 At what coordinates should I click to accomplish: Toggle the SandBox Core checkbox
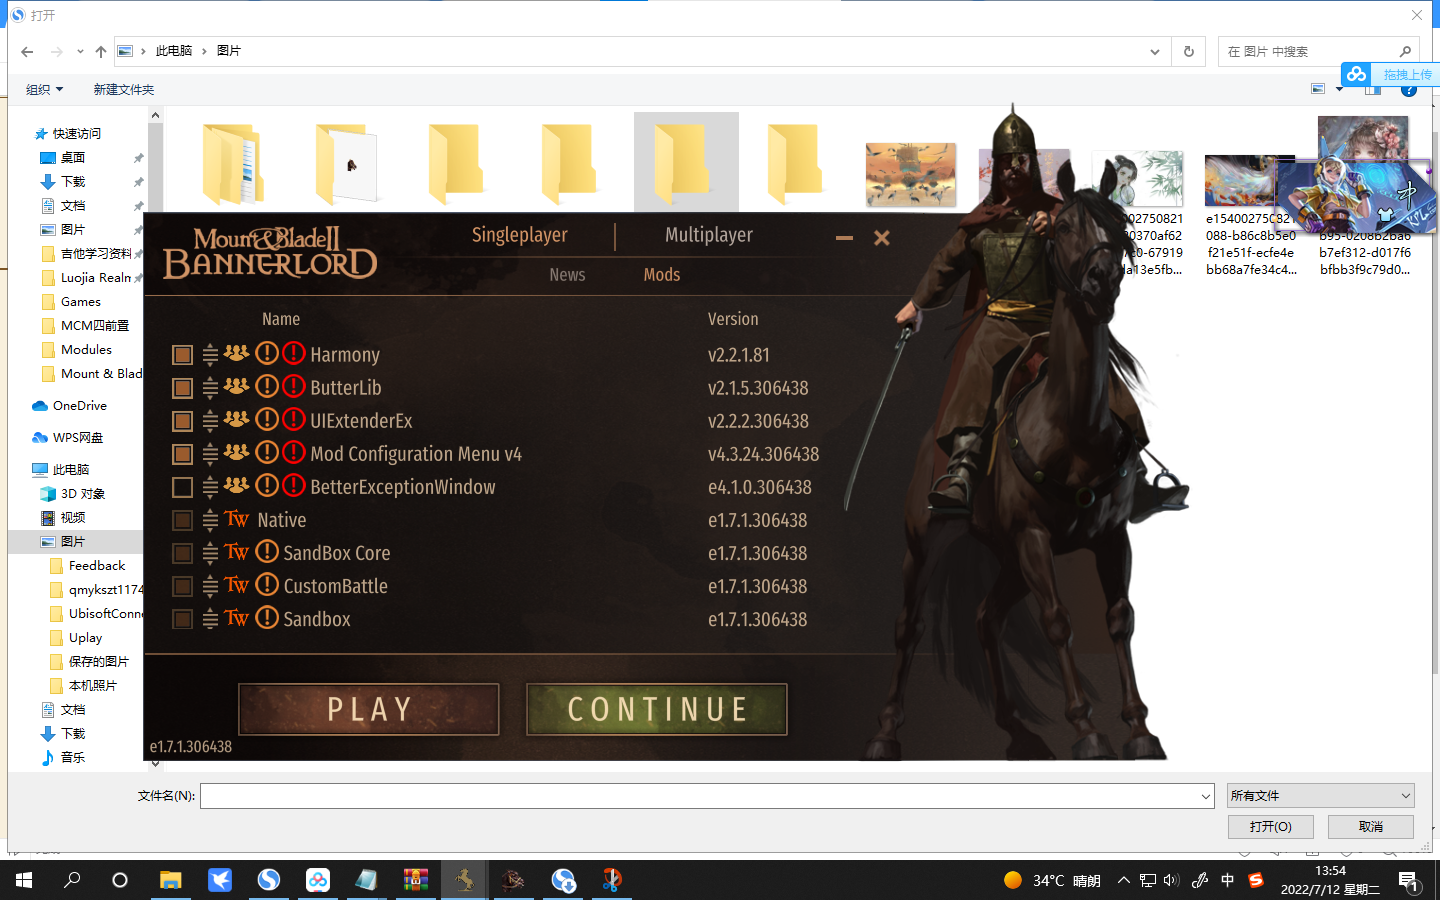(x=182, y=553)
